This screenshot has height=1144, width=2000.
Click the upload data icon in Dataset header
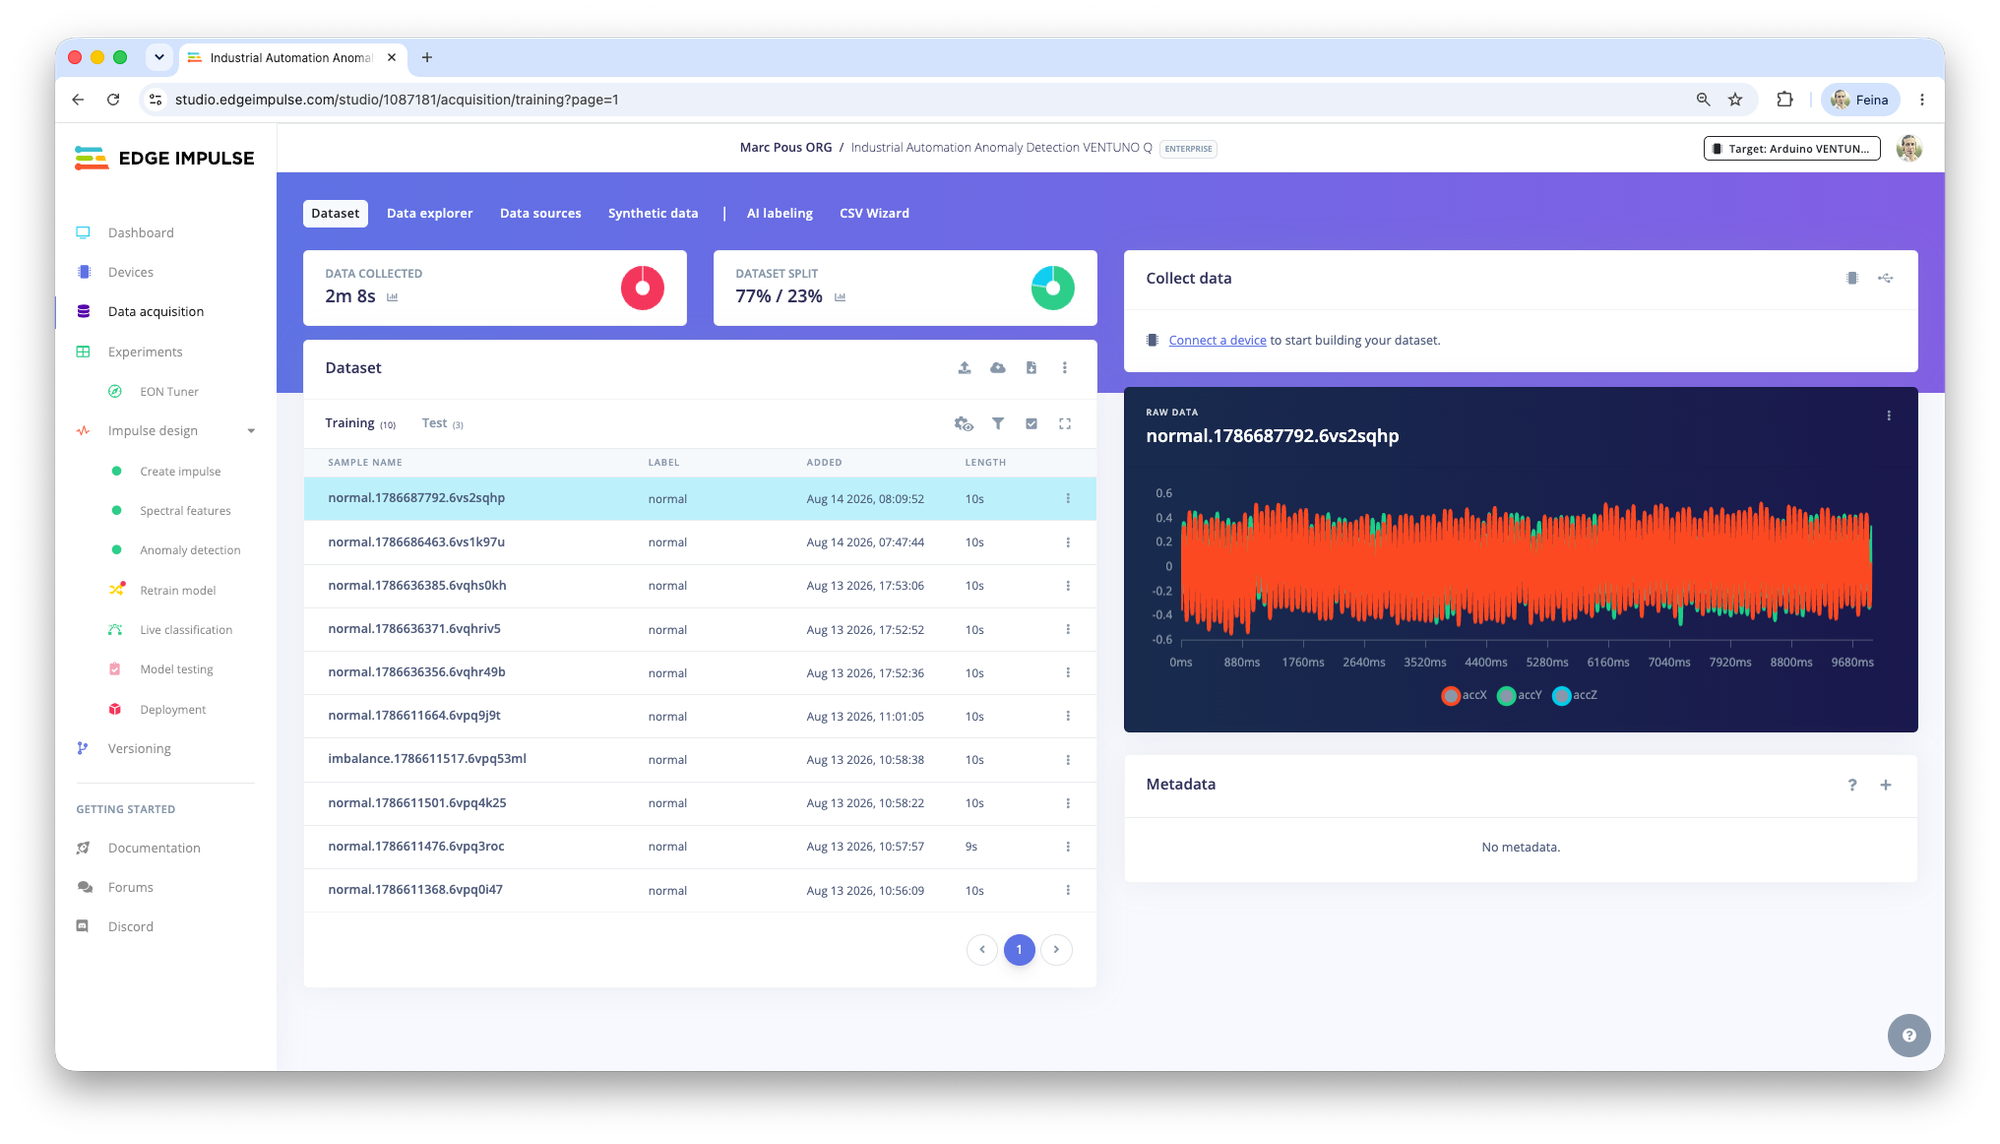tap(964, 368)
